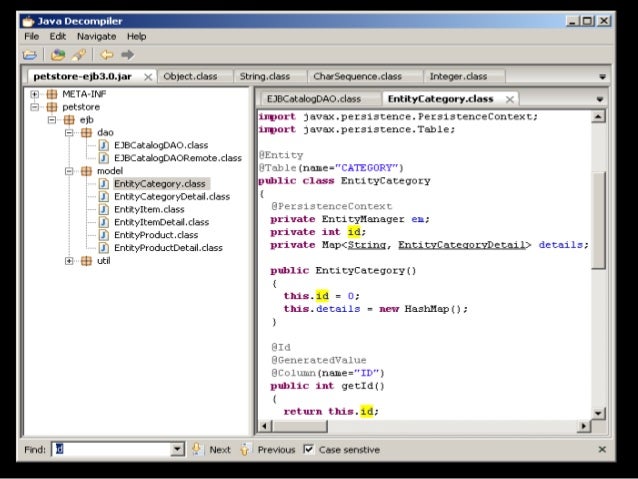Click the code view scroll right arrow
638x479 pixels.
pos(584,426)
